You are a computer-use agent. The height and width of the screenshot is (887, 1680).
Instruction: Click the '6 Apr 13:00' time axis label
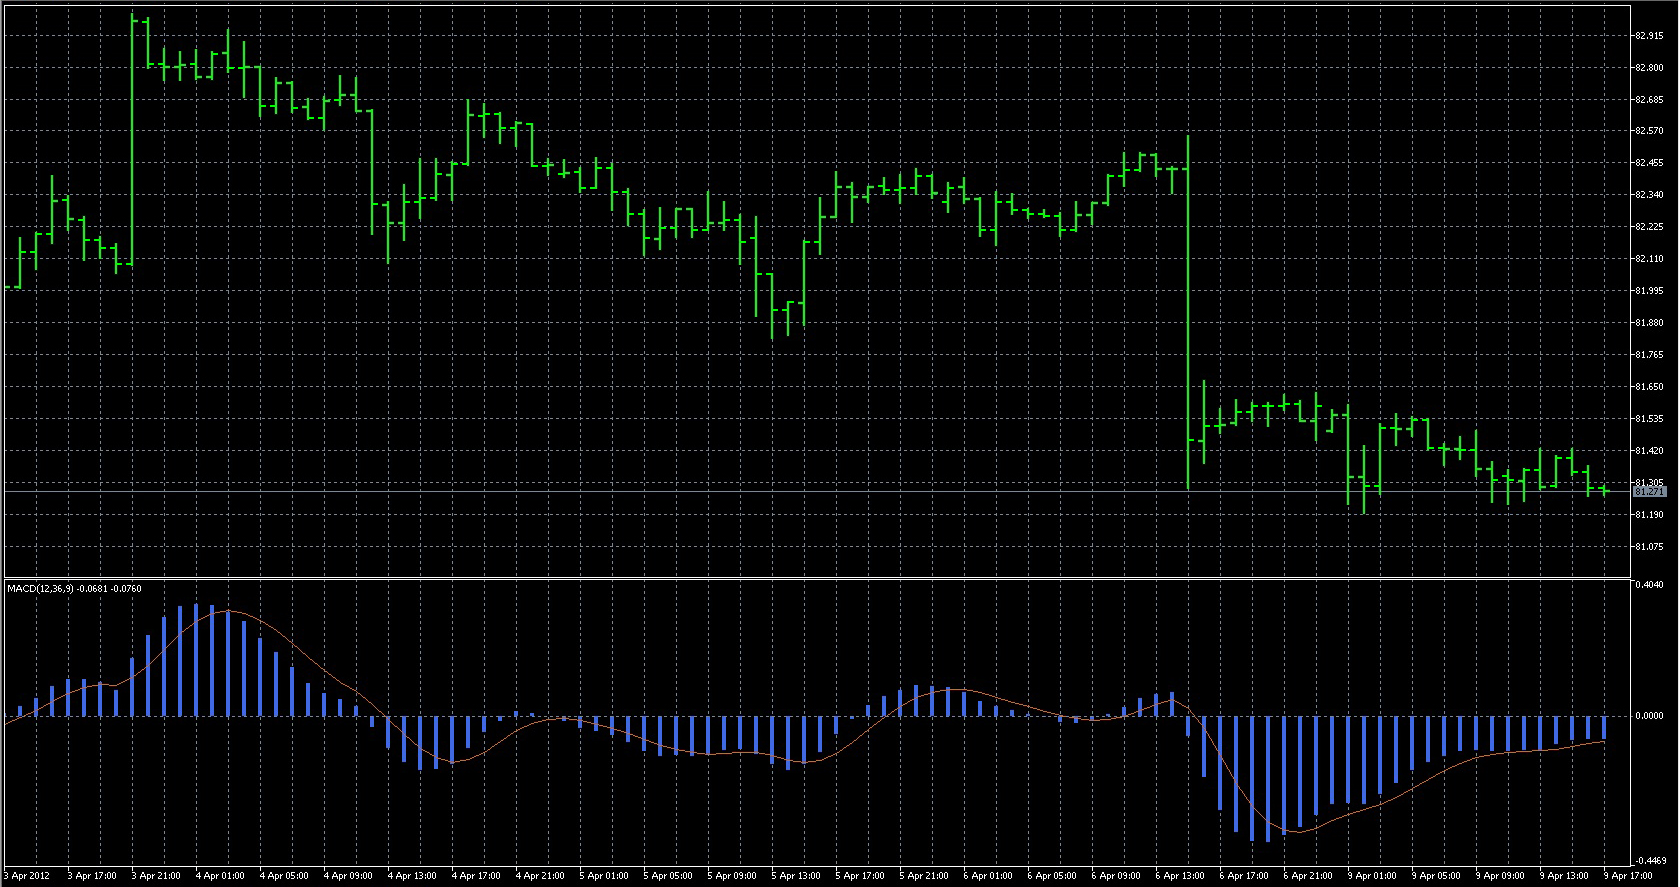click(1180, 876)
